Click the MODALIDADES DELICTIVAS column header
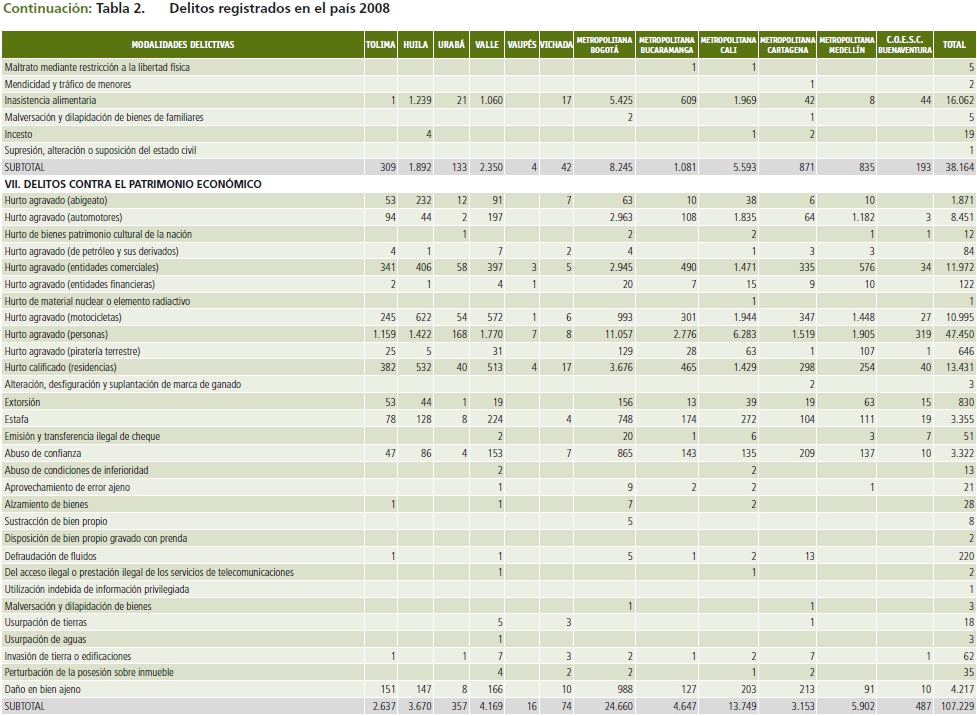The image size is (977, 716). [x=182, y=45]
